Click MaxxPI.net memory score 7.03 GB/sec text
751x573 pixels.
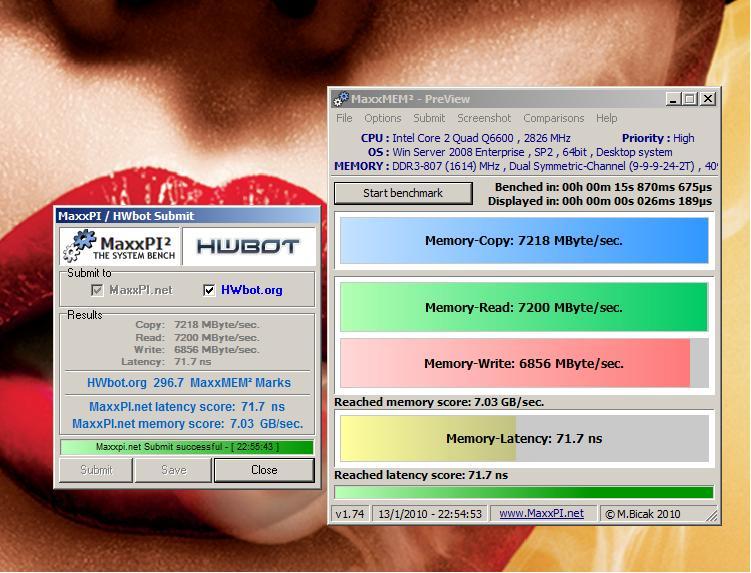click(187, 424)
